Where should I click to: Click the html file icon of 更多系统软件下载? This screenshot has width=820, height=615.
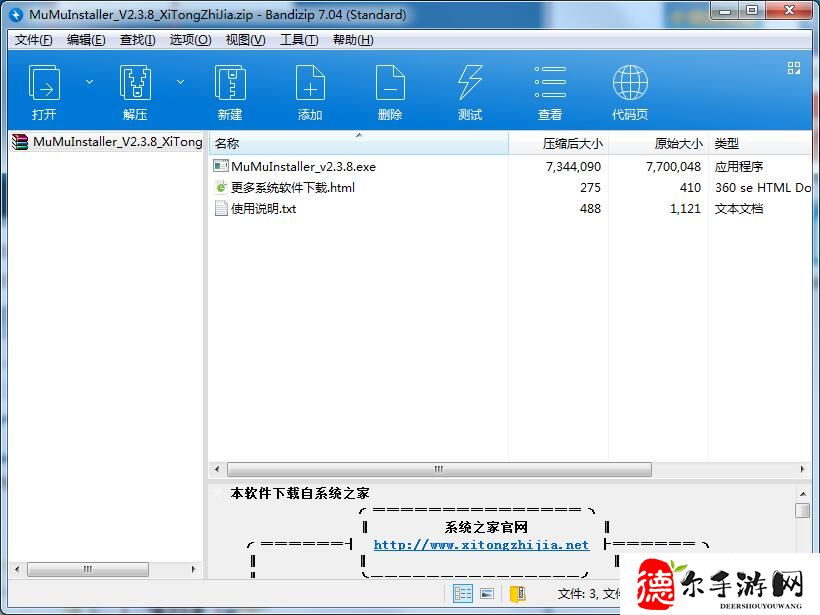221,187
